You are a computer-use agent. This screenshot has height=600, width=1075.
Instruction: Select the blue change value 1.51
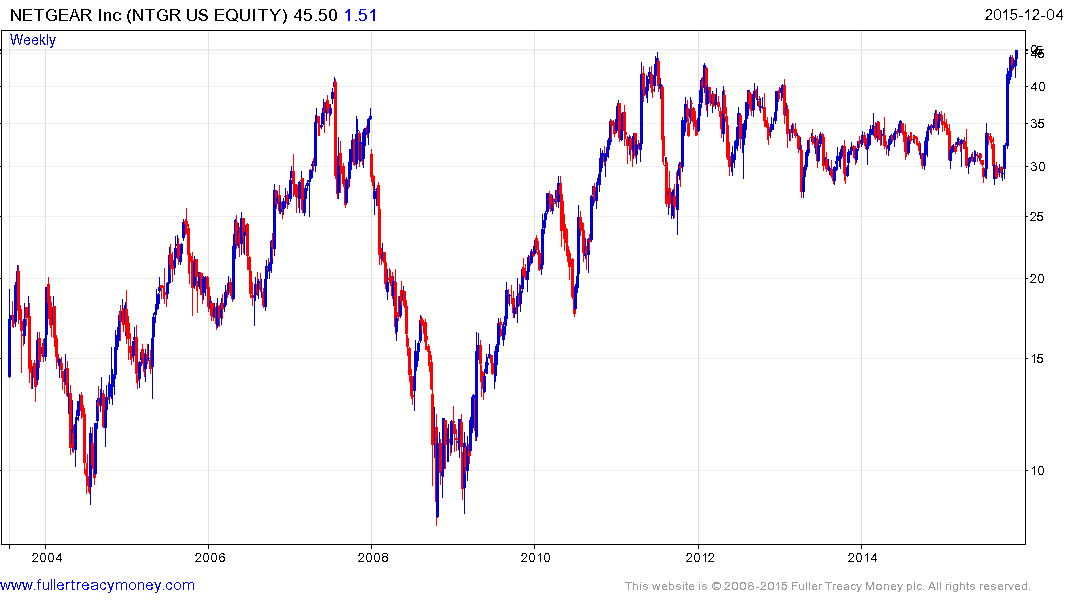point(361,15)
